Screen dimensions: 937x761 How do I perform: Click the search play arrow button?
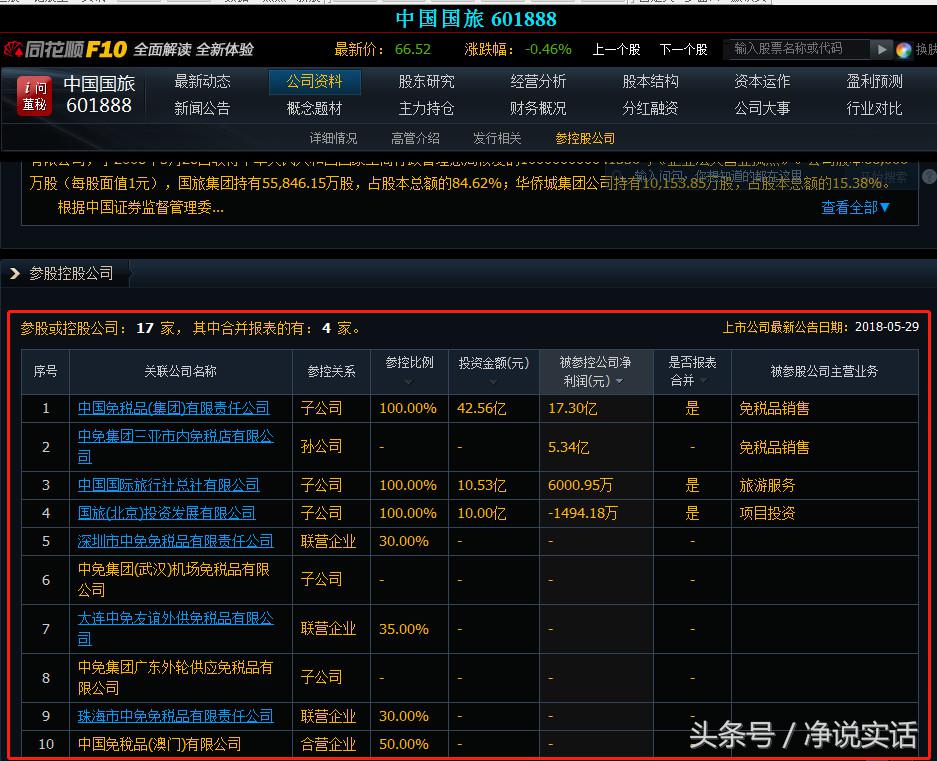881,49
